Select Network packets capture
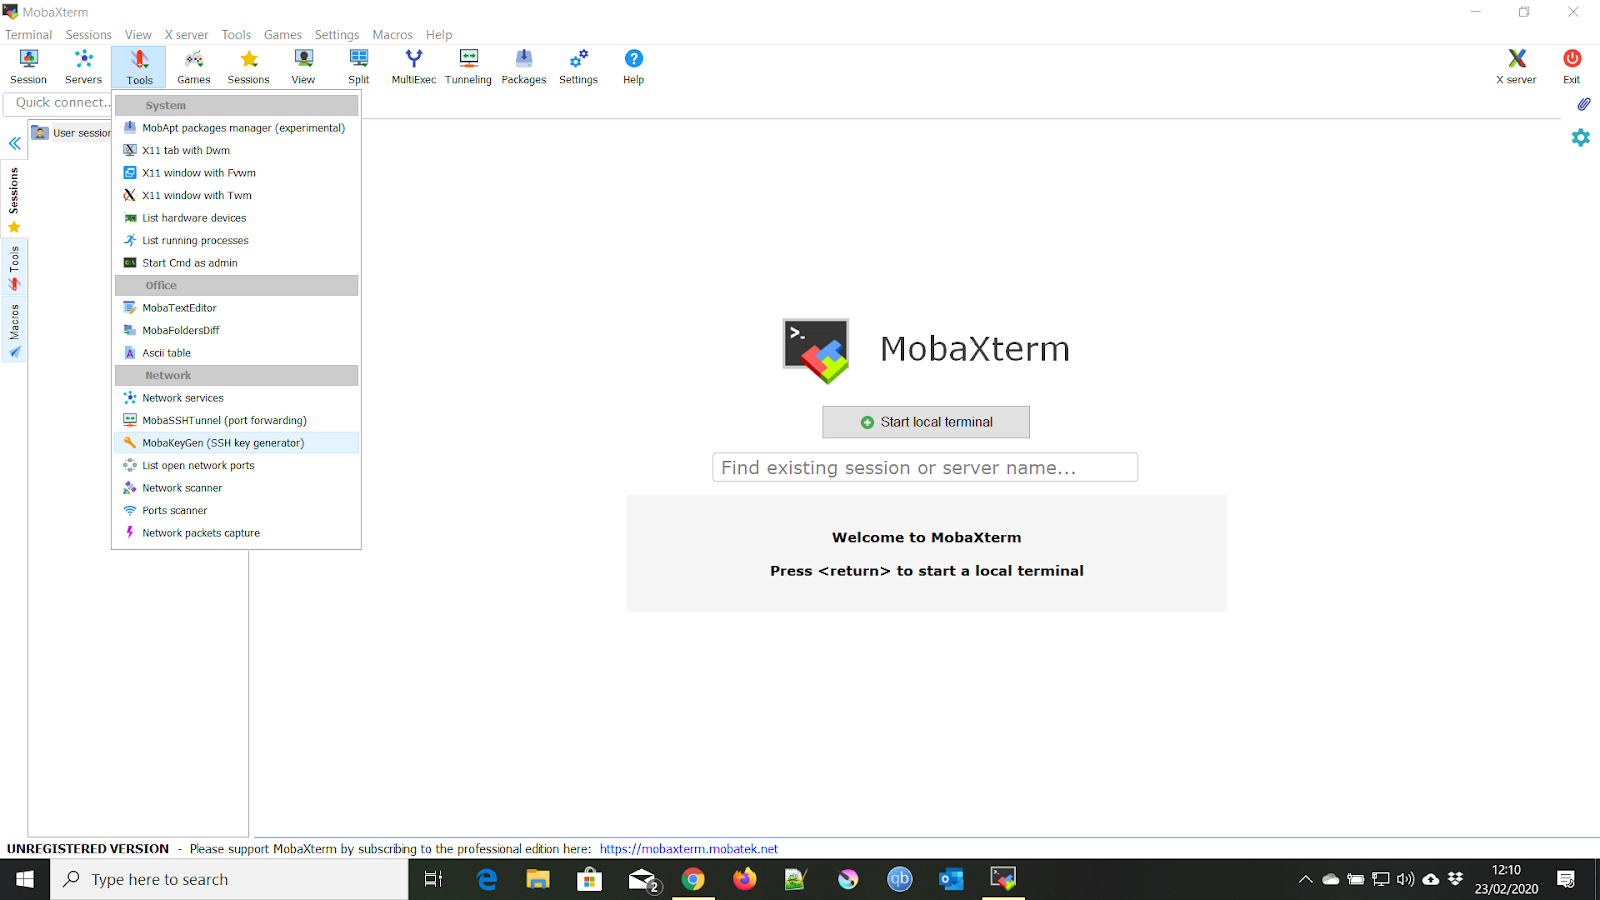 (x=237, y=533)
